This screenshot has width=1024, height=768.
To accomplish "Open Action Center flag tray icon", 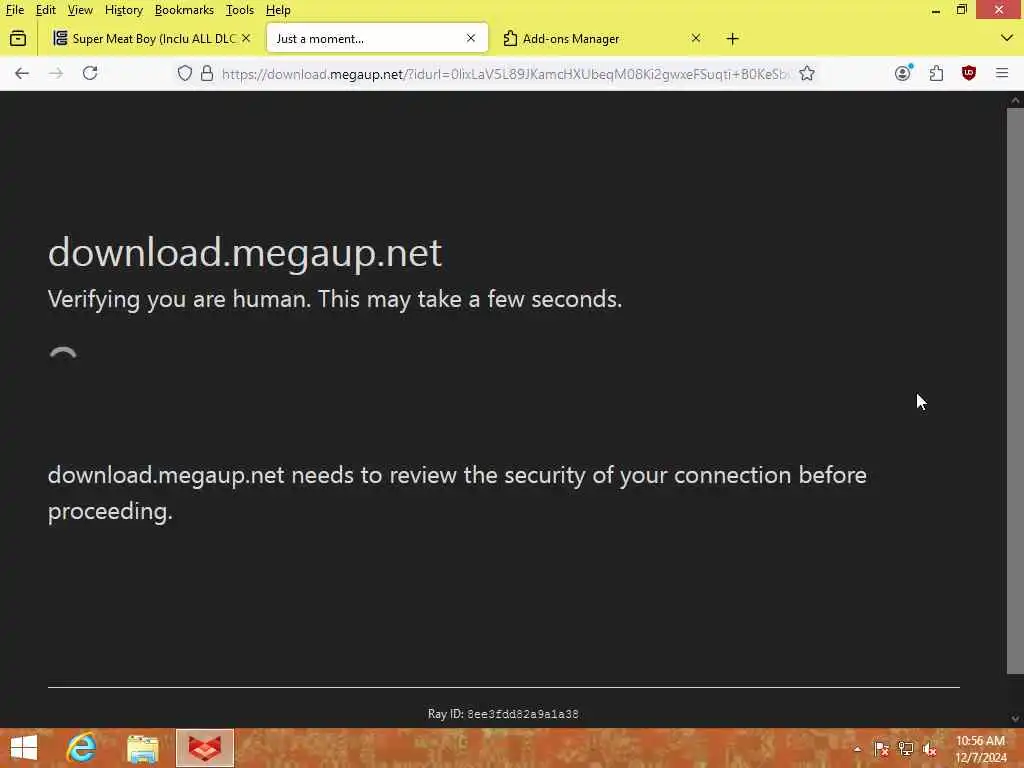I will point(881,749).
